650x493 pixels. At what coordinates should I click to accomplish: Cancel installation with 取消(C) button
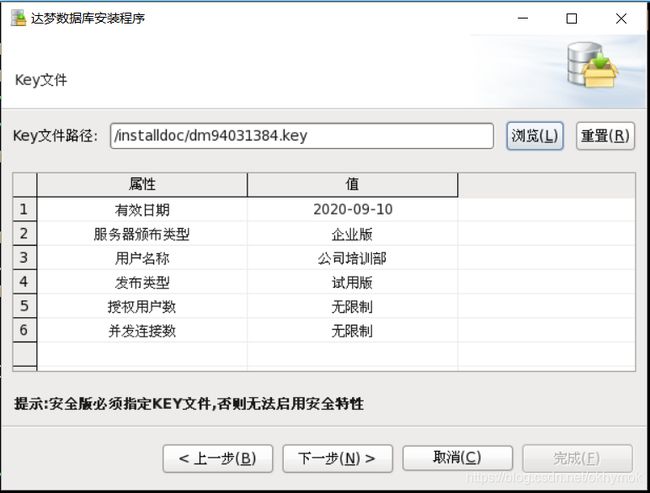point(457,458)
